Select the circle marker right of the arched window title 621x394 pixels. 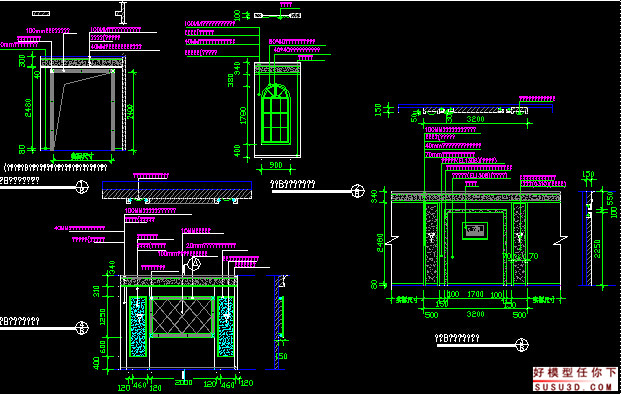pyautogui.click(x=358, y=191)
